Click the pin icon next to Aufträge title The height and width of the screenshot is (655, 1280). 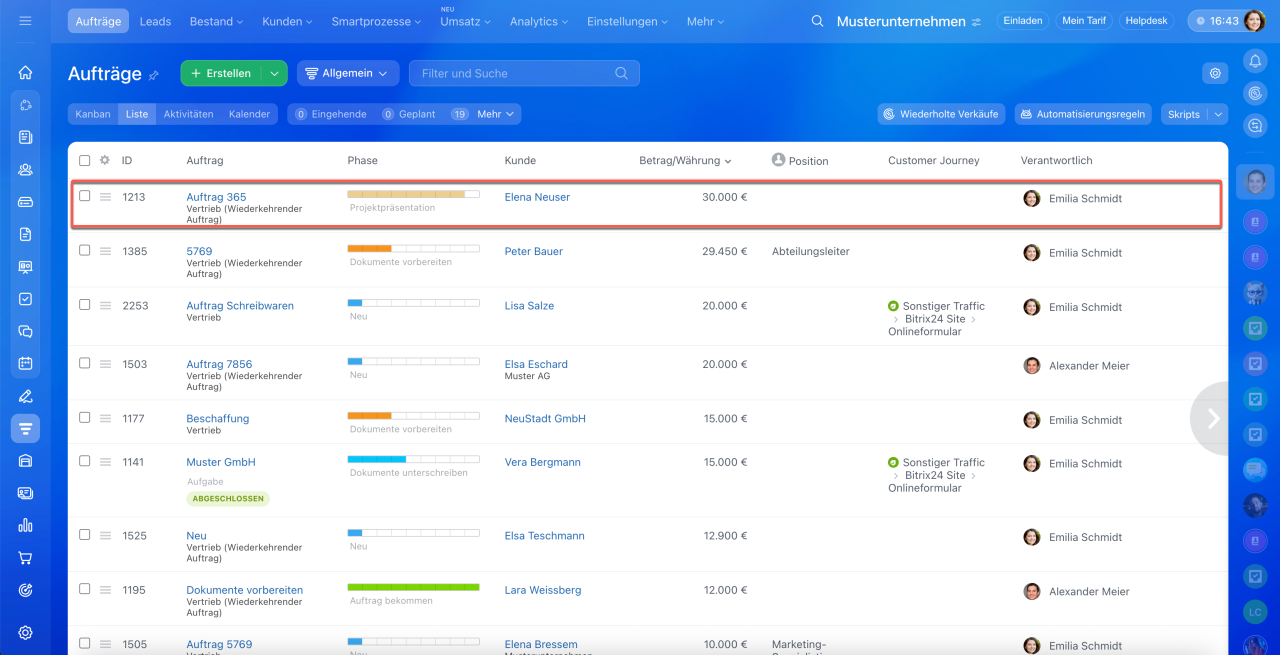pyautogui.click(x=154, y=75)
